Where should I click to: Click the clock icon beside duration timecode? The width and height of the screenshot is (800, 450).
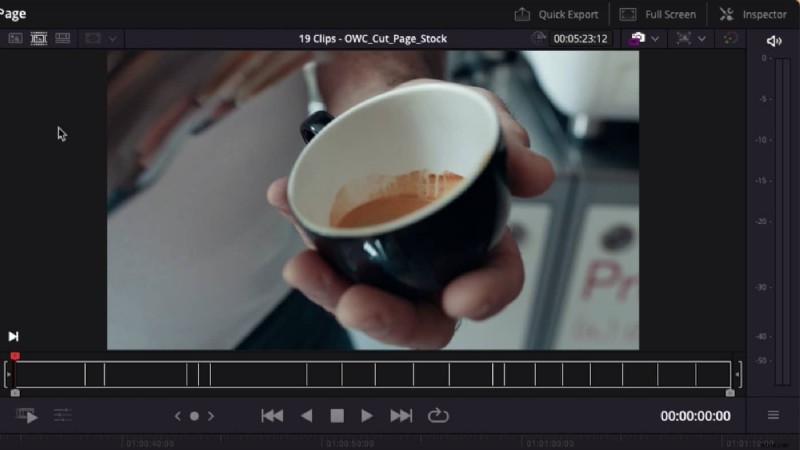tap(538, 38)
